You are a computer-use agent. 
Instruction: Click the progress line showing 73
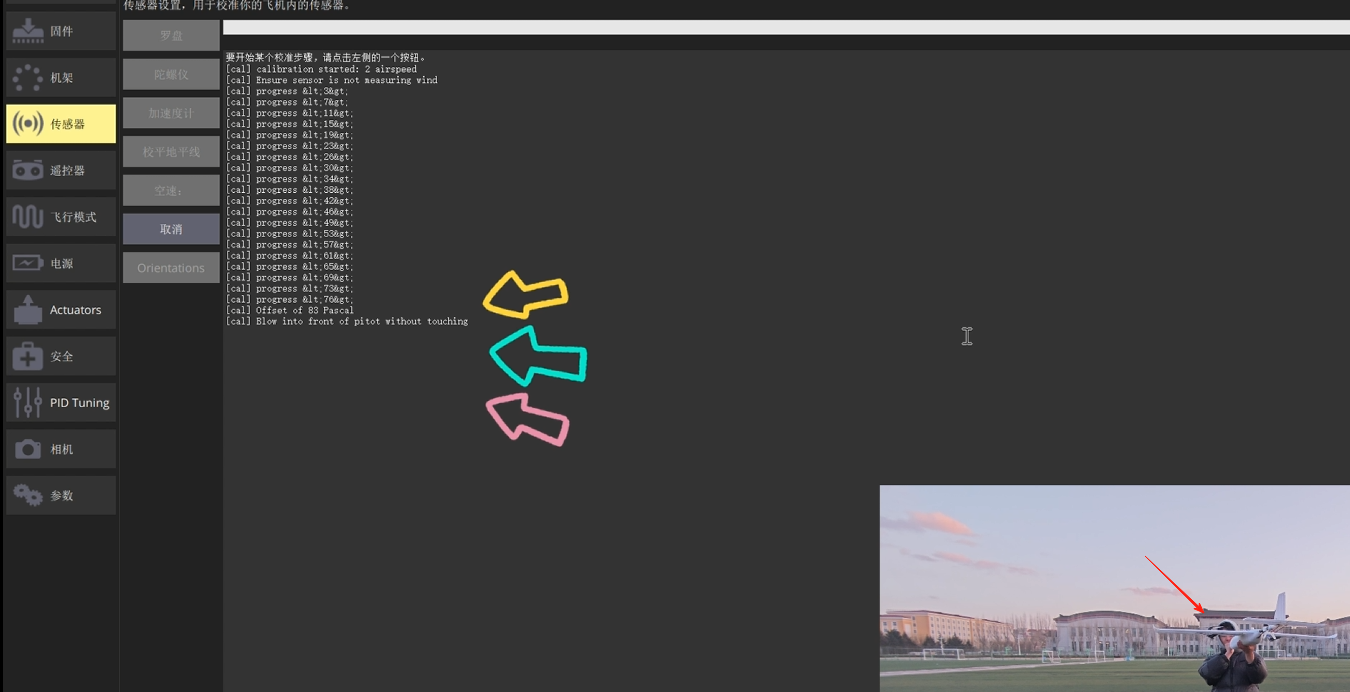point(289,288)
